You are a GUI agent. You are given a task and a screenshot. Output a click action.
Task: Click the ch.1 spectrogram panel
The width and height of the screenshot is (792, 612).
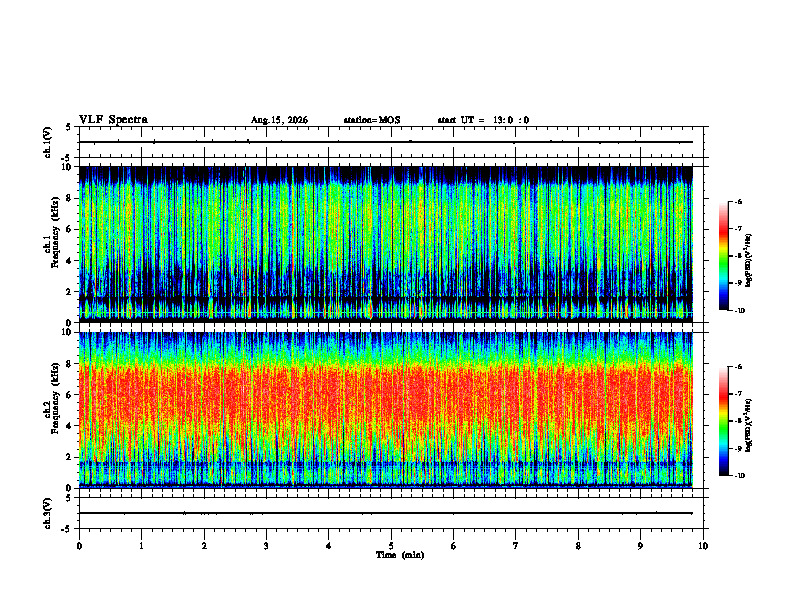[386, 244]
